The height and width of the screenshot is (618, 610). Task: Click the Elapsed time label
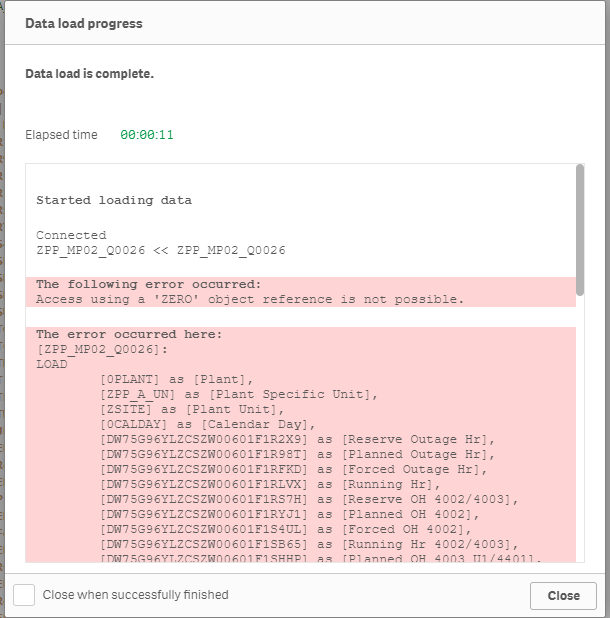pyautogui.click(x=62, y=134)
